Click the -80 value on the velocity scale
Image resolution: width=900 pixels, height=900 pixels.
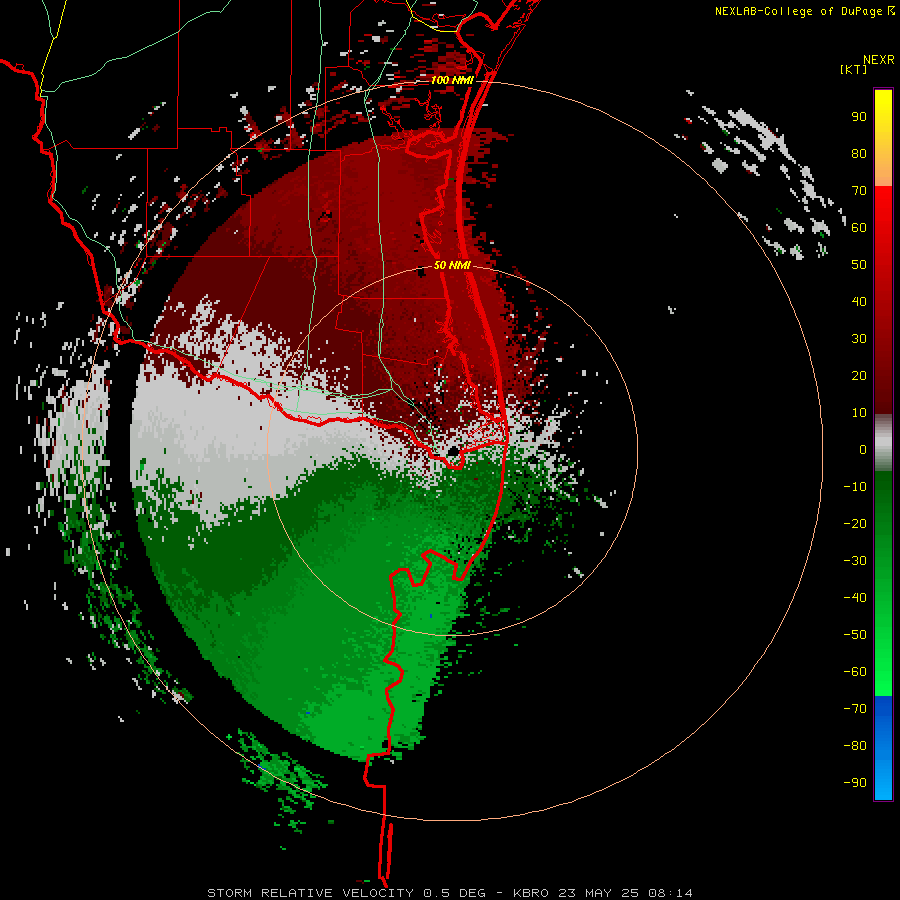[855, 746]
